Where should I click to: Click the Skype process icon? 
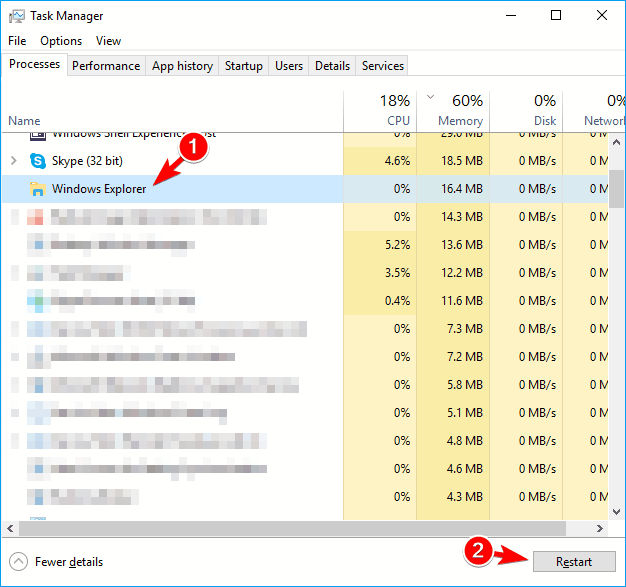38,161
